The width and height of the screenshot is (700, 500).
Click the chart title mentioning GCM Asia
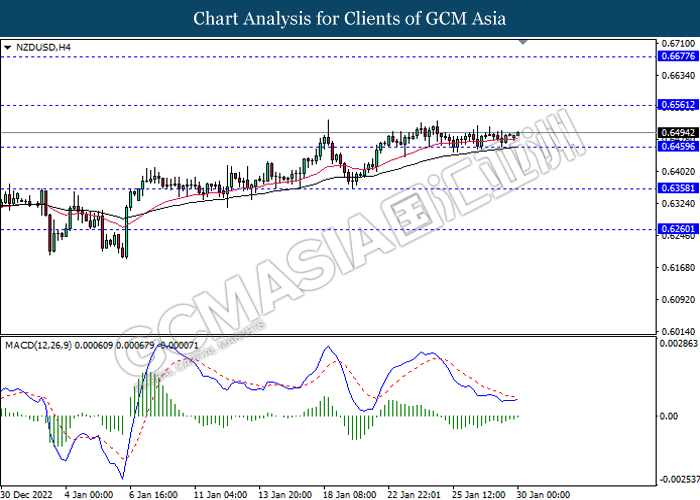pyautogui.click(x=349, y=19)
